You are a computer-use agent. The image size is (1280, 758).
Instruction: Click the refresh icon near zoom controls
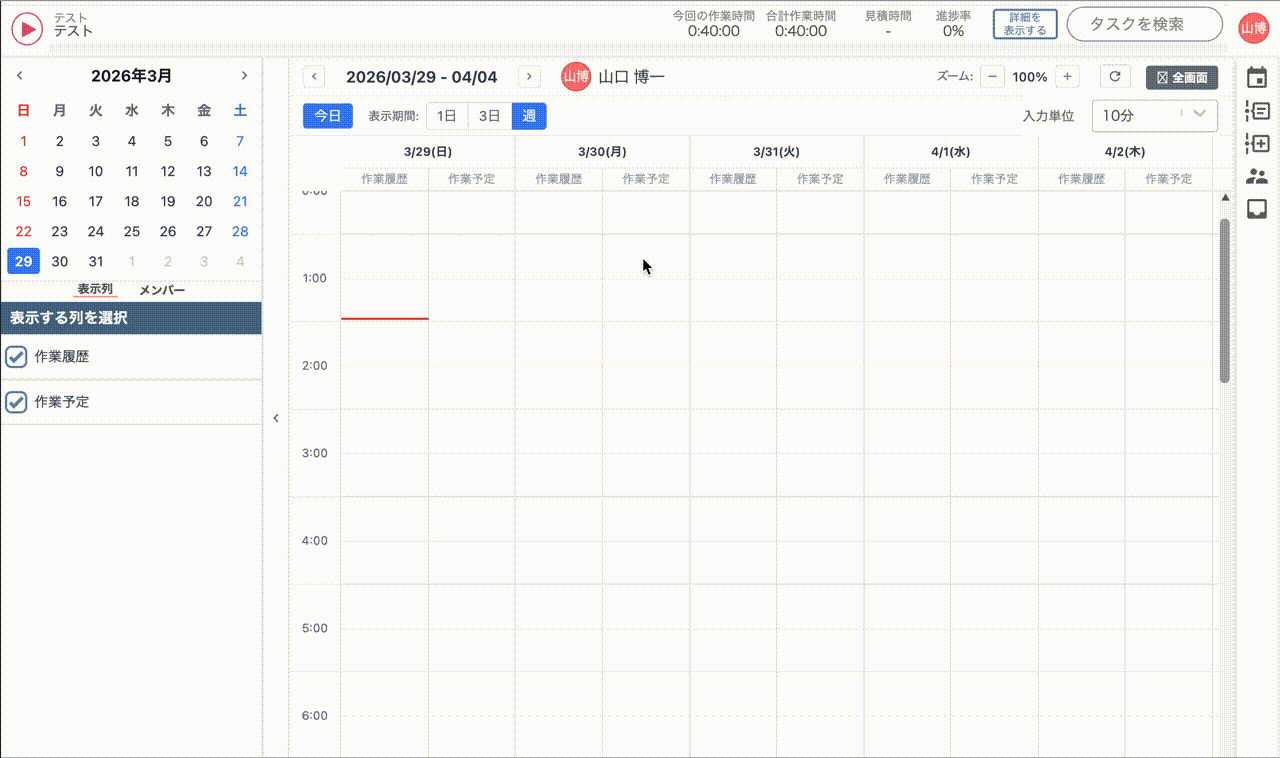pyautogui.click(x=1115, y=76)
